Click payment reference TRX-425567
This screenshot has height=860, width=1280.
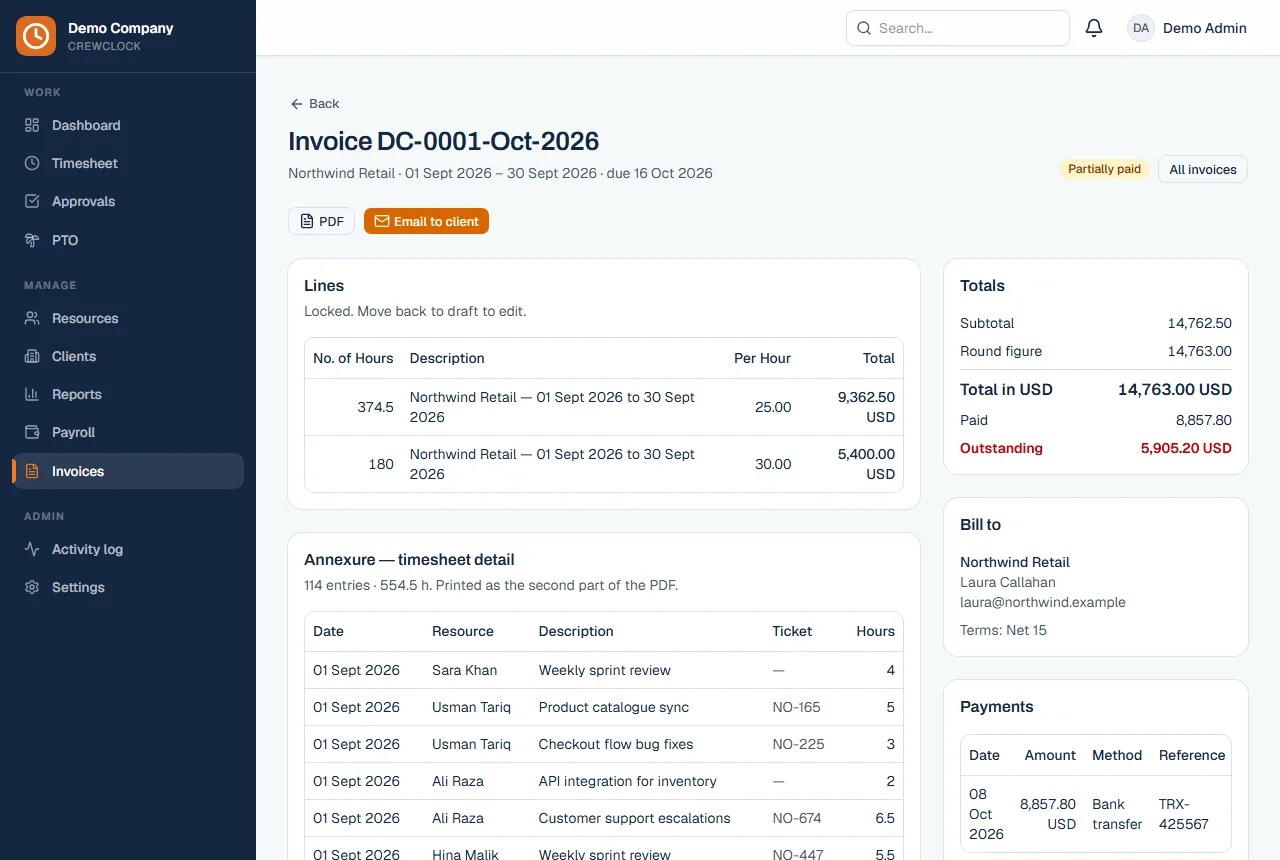[x=1184, y=814]
